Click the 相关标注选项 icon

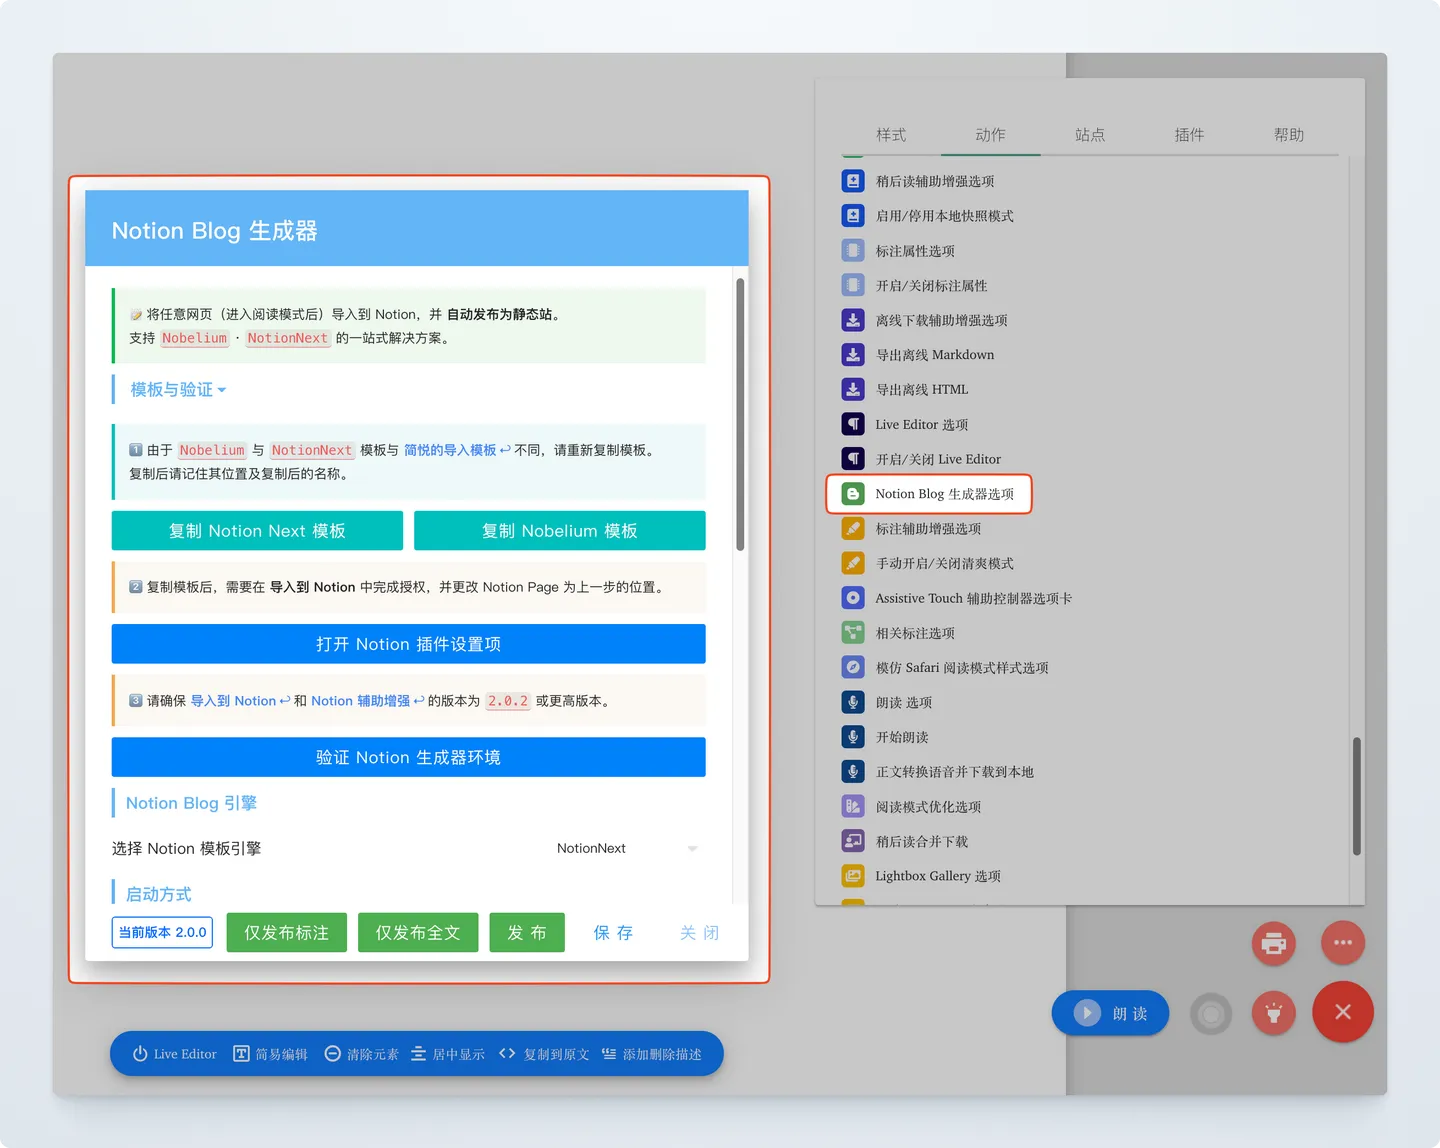click(853, 633)
